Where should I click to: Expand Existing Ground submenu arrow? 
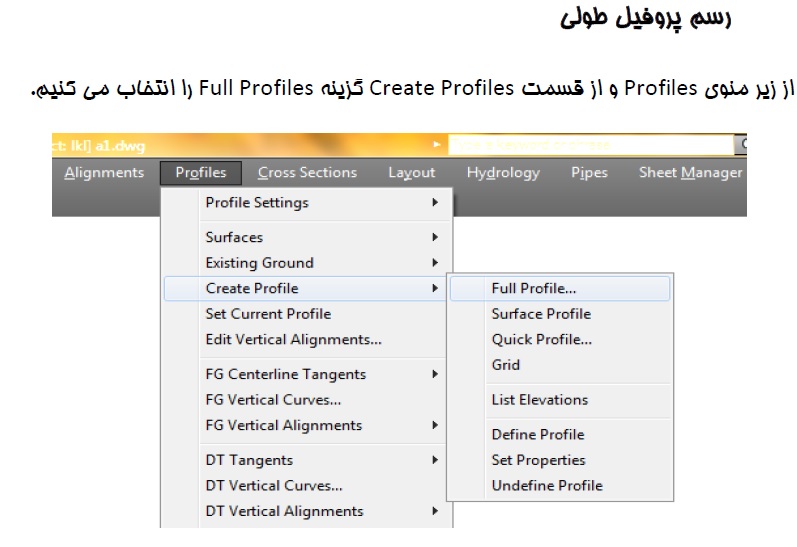tap(435, 263)
